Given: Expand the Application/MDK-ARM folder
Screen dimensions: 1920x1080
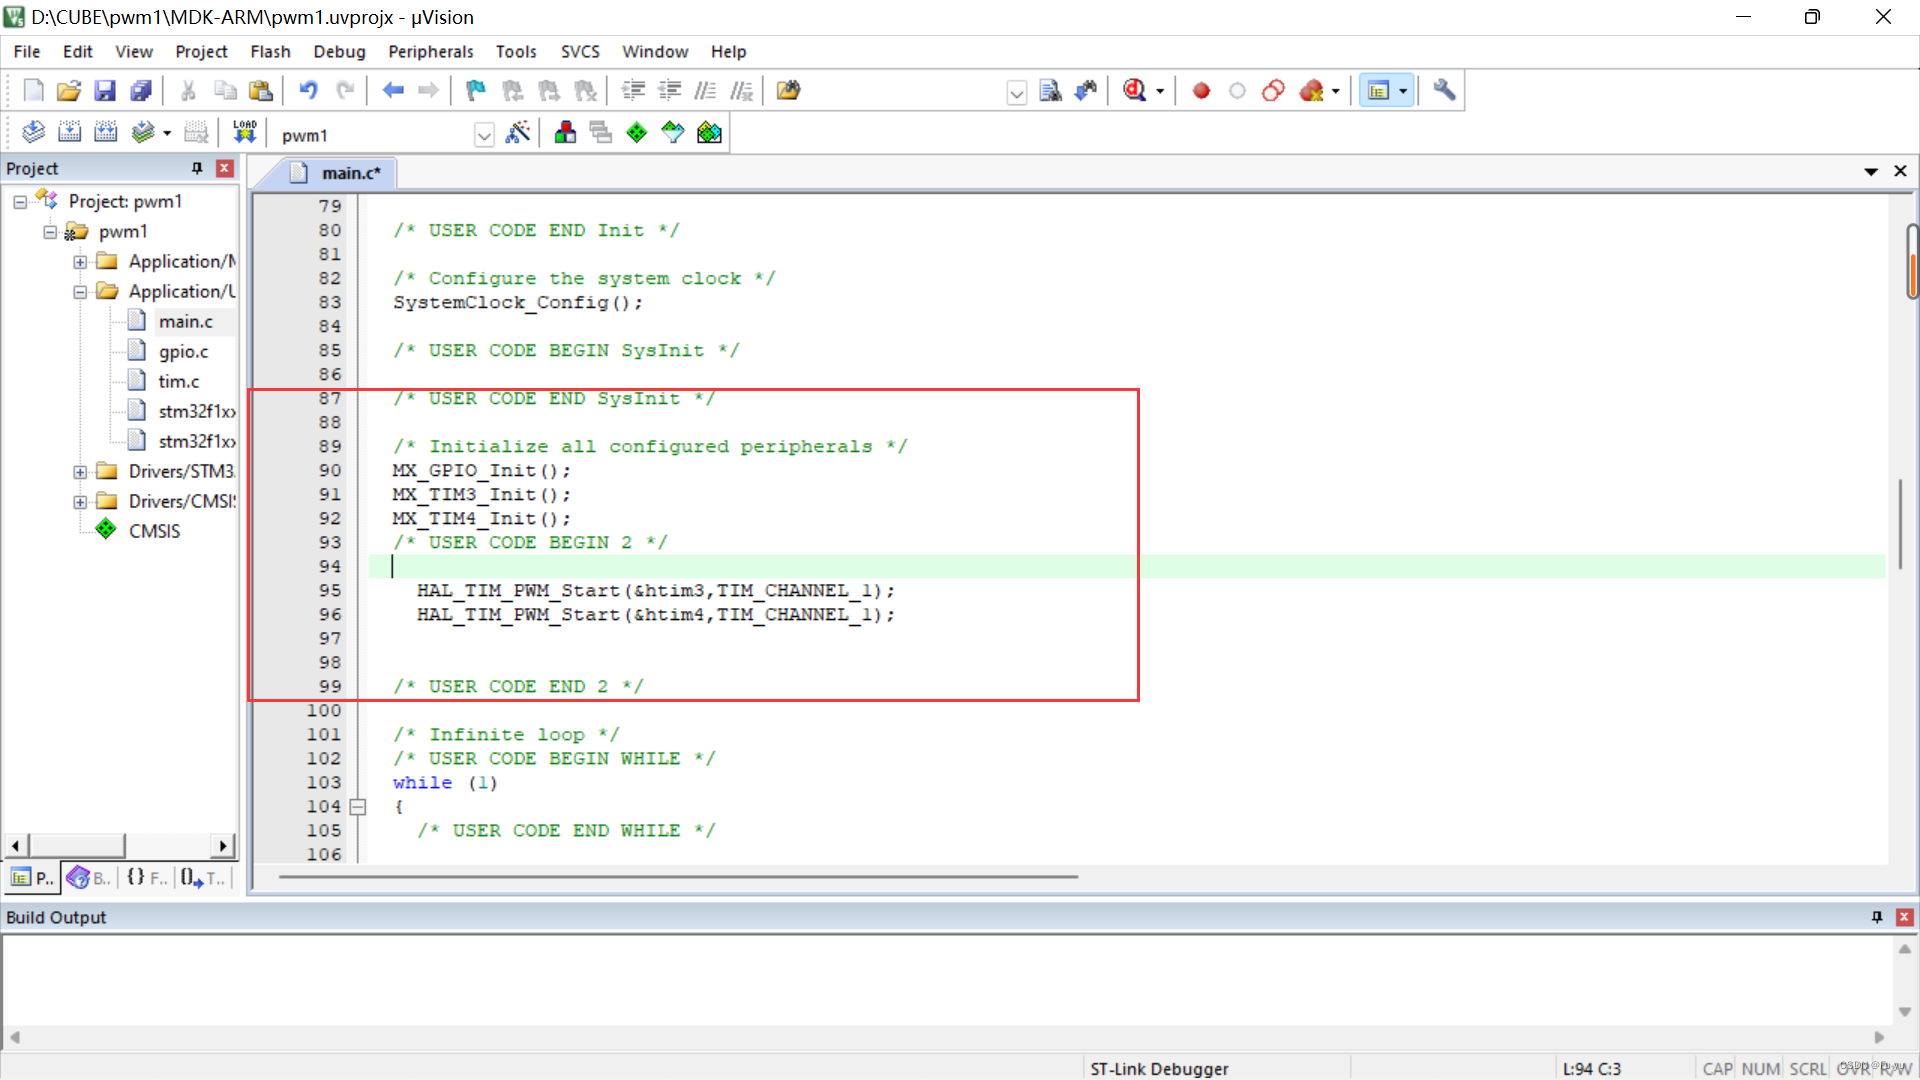Looking at the screenshot, I should click(x=80, y=262).
